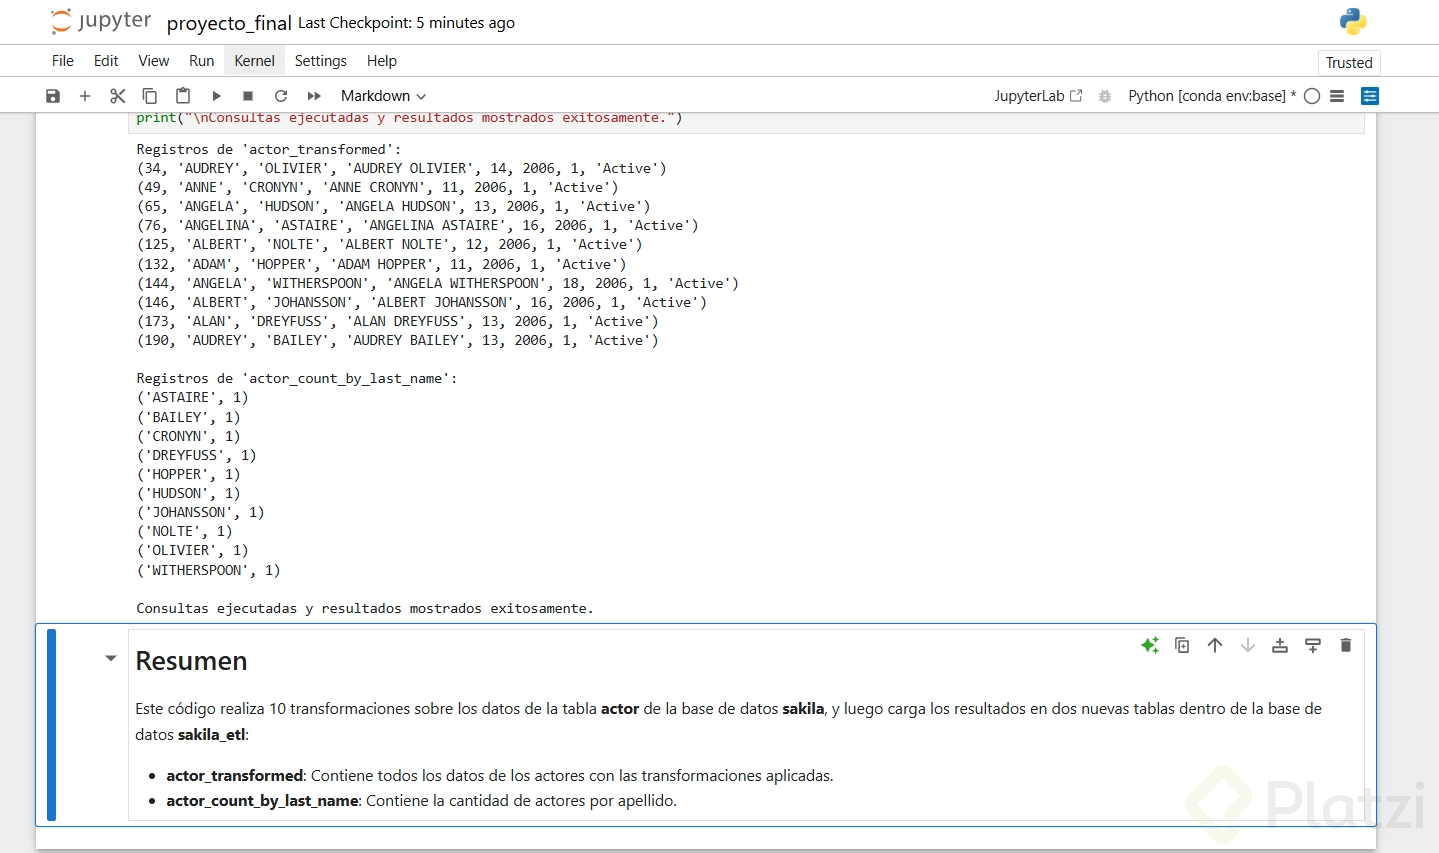Switch kernel via Python [conda env:base]
This screenshot has height=853, width=1439.
point(1212,96)
